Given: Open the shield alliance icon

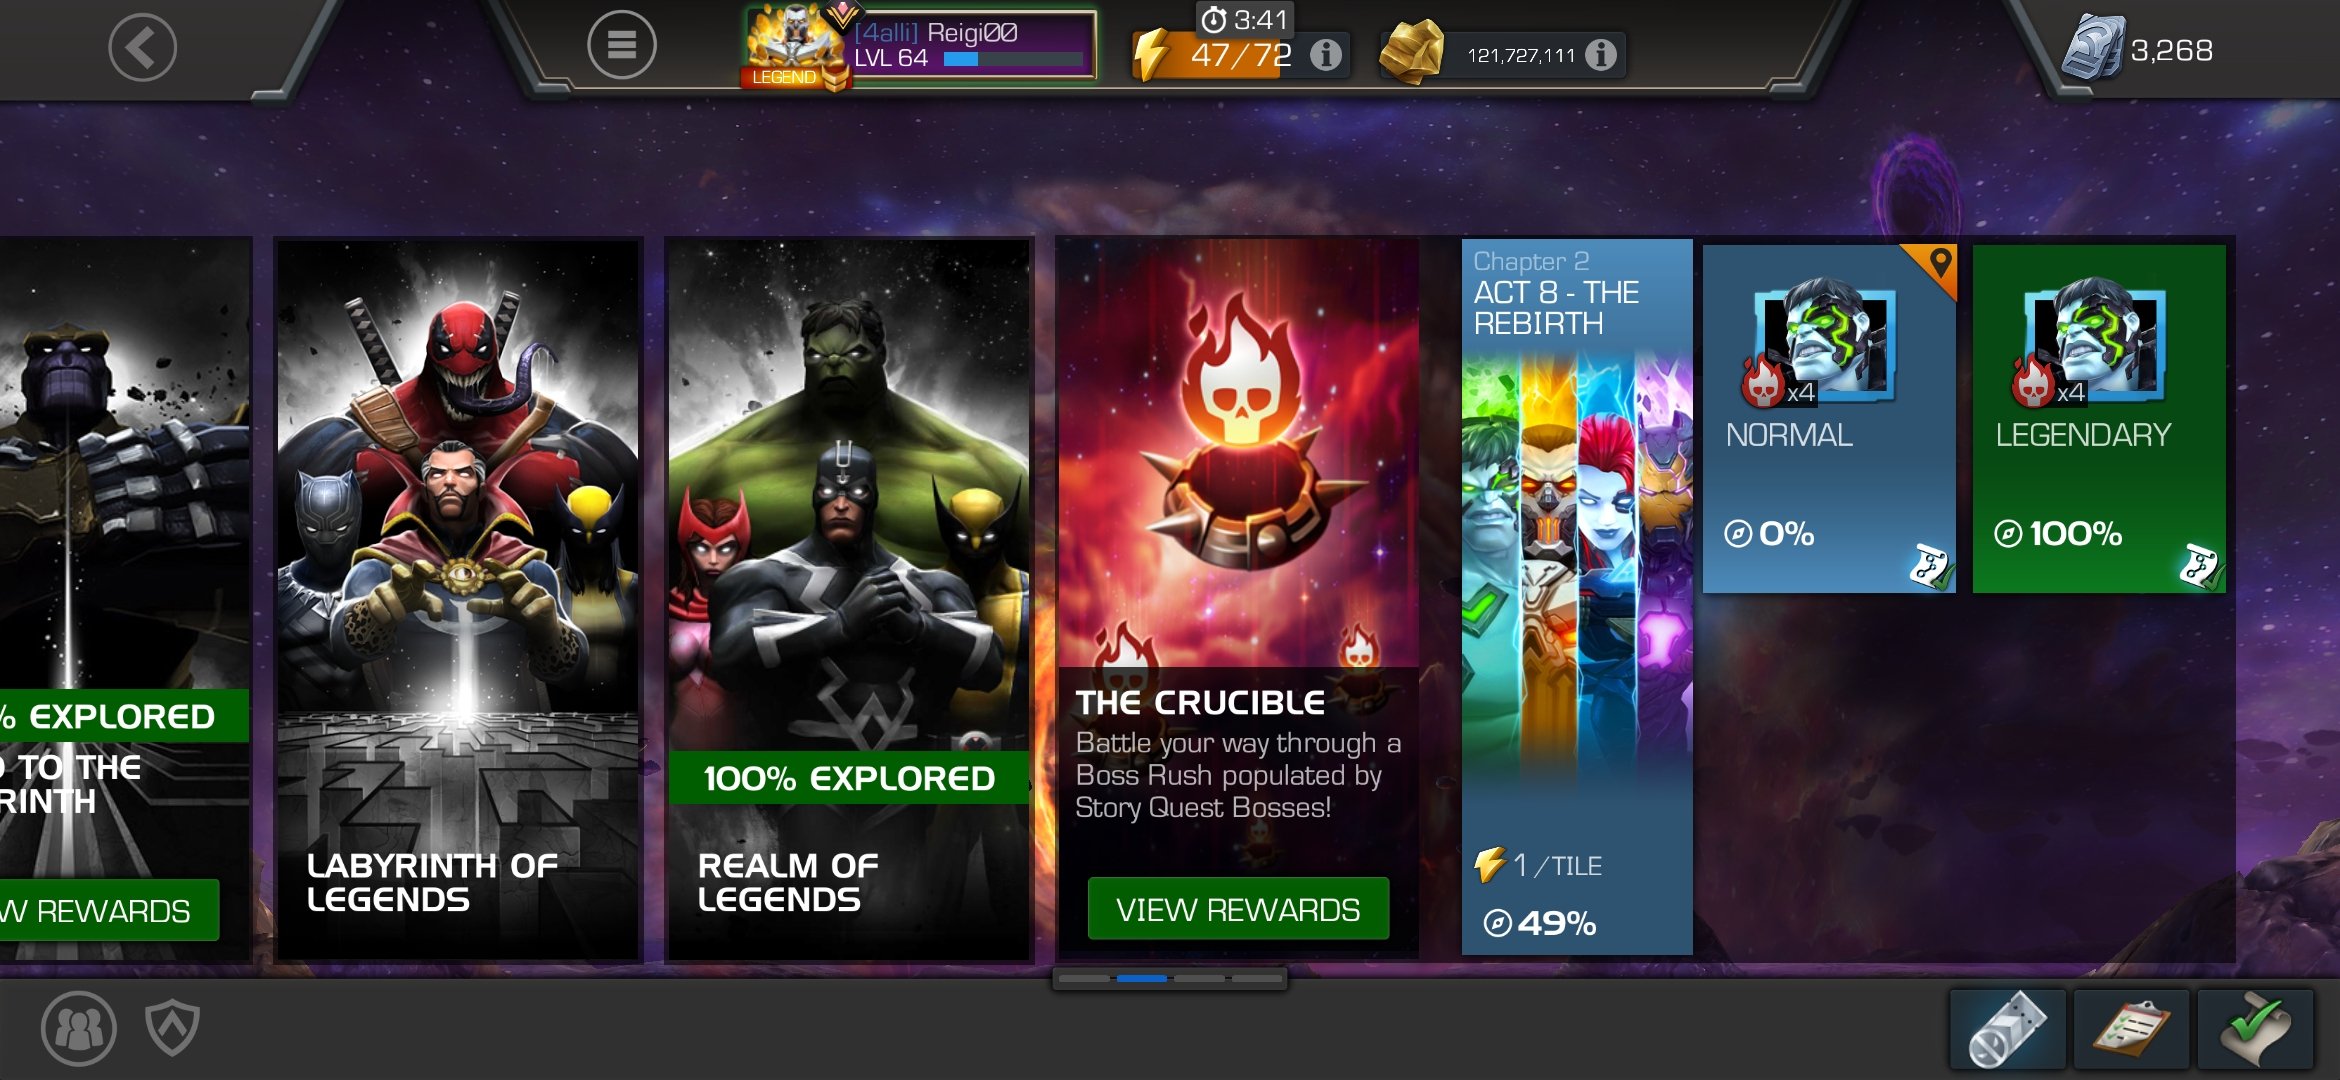Looking at the screenshot, I should coord(172,1027).
